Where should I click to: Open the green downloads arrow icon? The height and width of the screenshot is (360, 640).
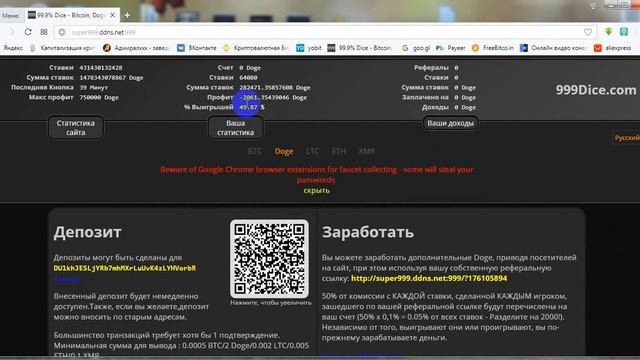[x=608, y=32]
